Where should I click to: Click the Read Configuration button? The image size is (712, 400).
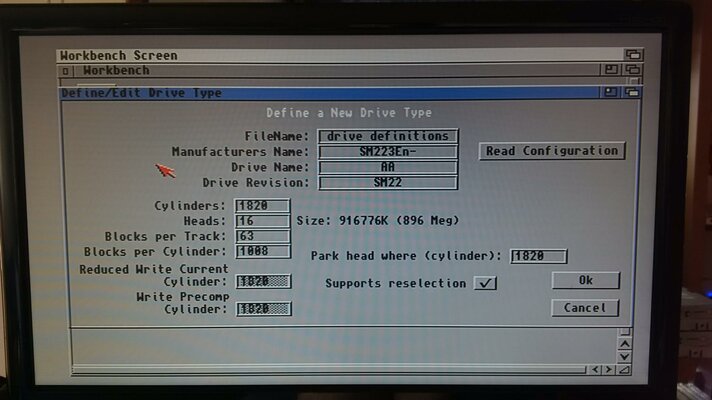coord(551,151)
